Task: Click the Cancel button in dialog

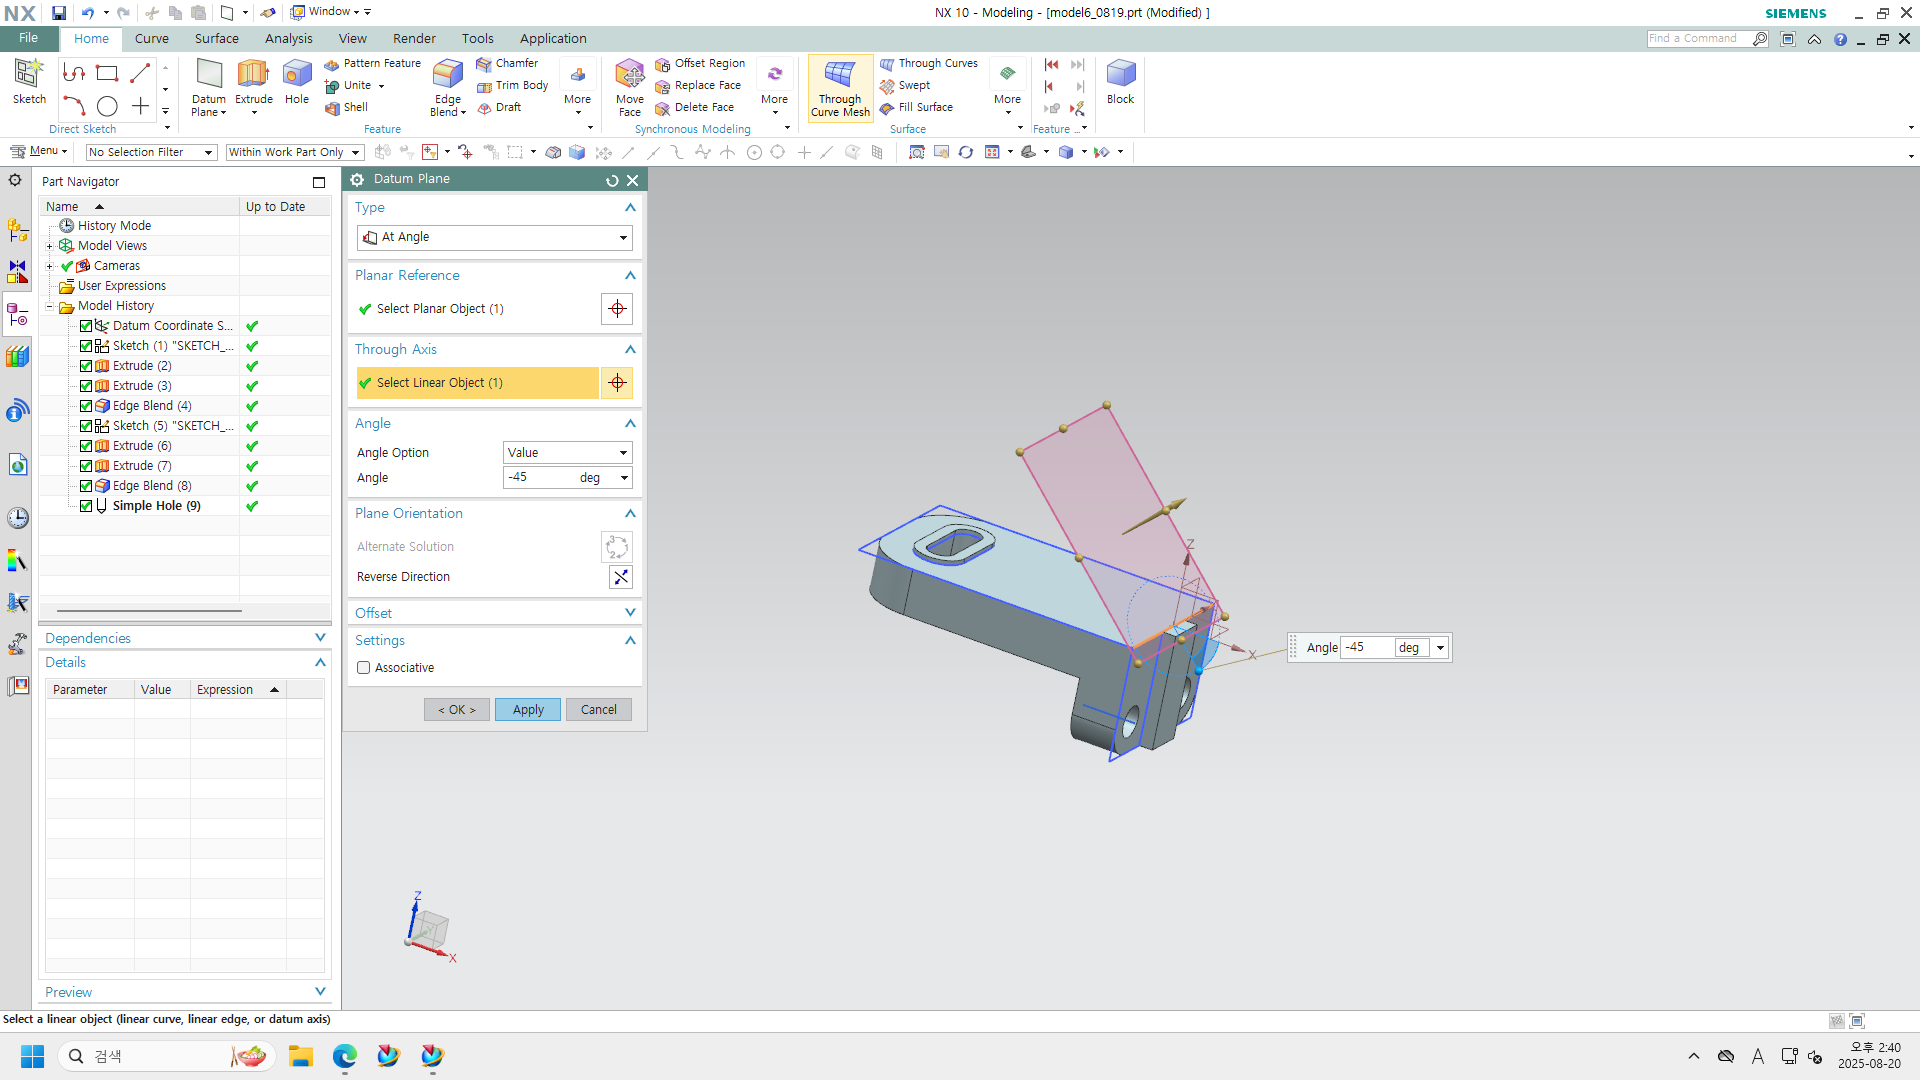Action: (598, 710)
